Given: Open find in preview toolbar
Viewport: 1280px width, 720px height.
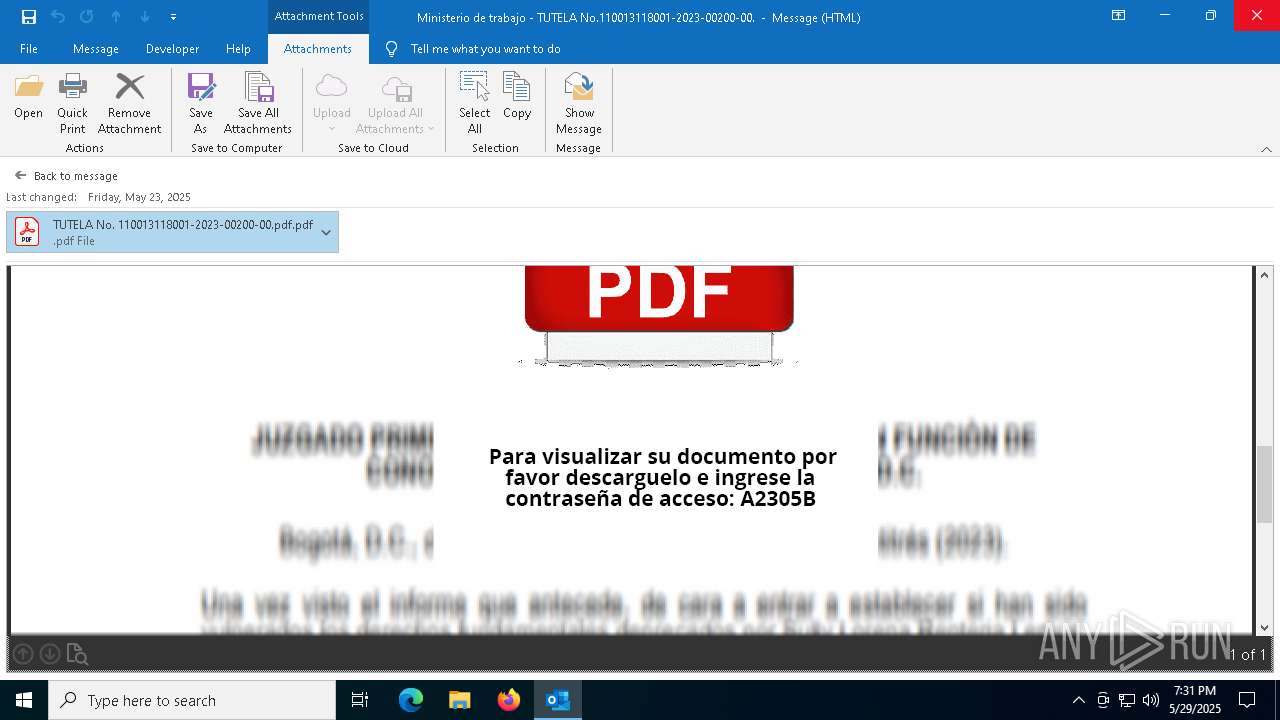Looking at the screenshot, I should 77,654.
